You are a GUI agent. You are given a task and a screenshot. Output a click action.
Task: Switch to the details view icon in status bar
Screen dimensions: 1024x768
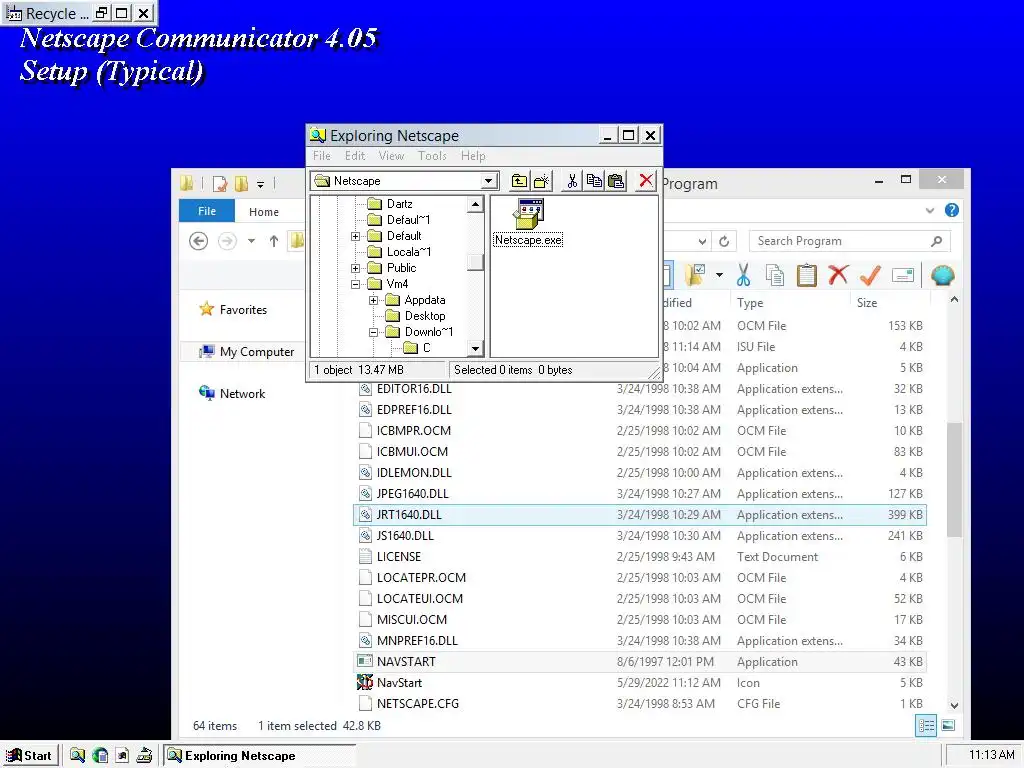(925, 726)
